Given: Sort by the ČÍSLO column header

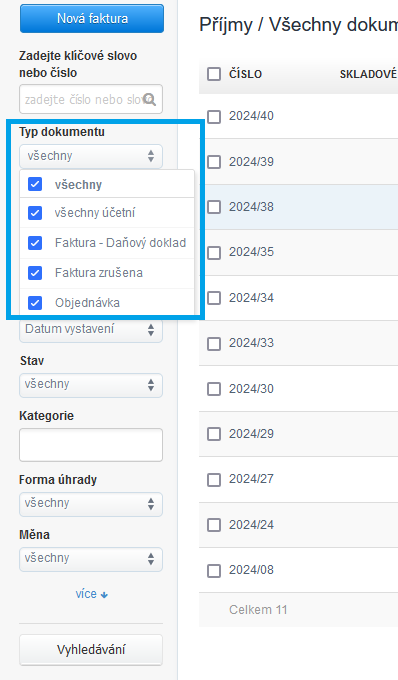Looking at the screenshot, I should pyautogui.click(x=245, y=74).
